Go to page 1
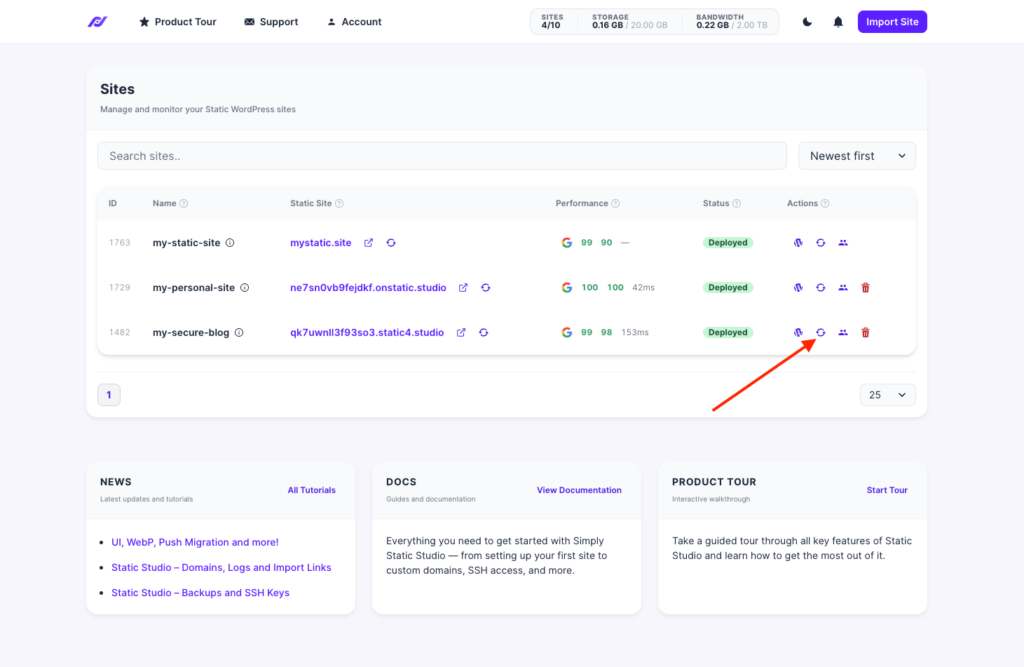 coord(109,395)
